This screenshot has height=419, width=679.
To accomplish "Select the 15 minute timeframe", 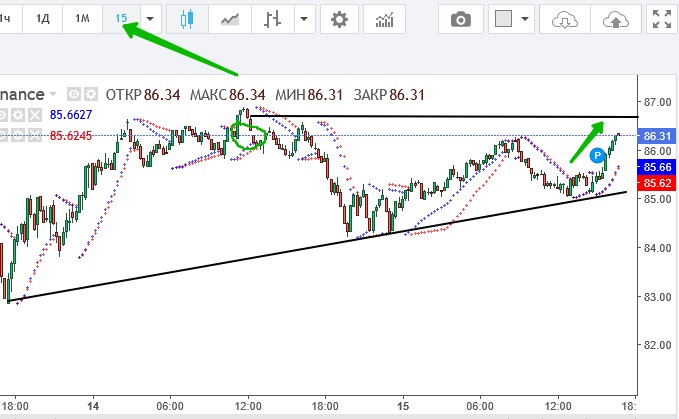I will (x=121, y=19).
